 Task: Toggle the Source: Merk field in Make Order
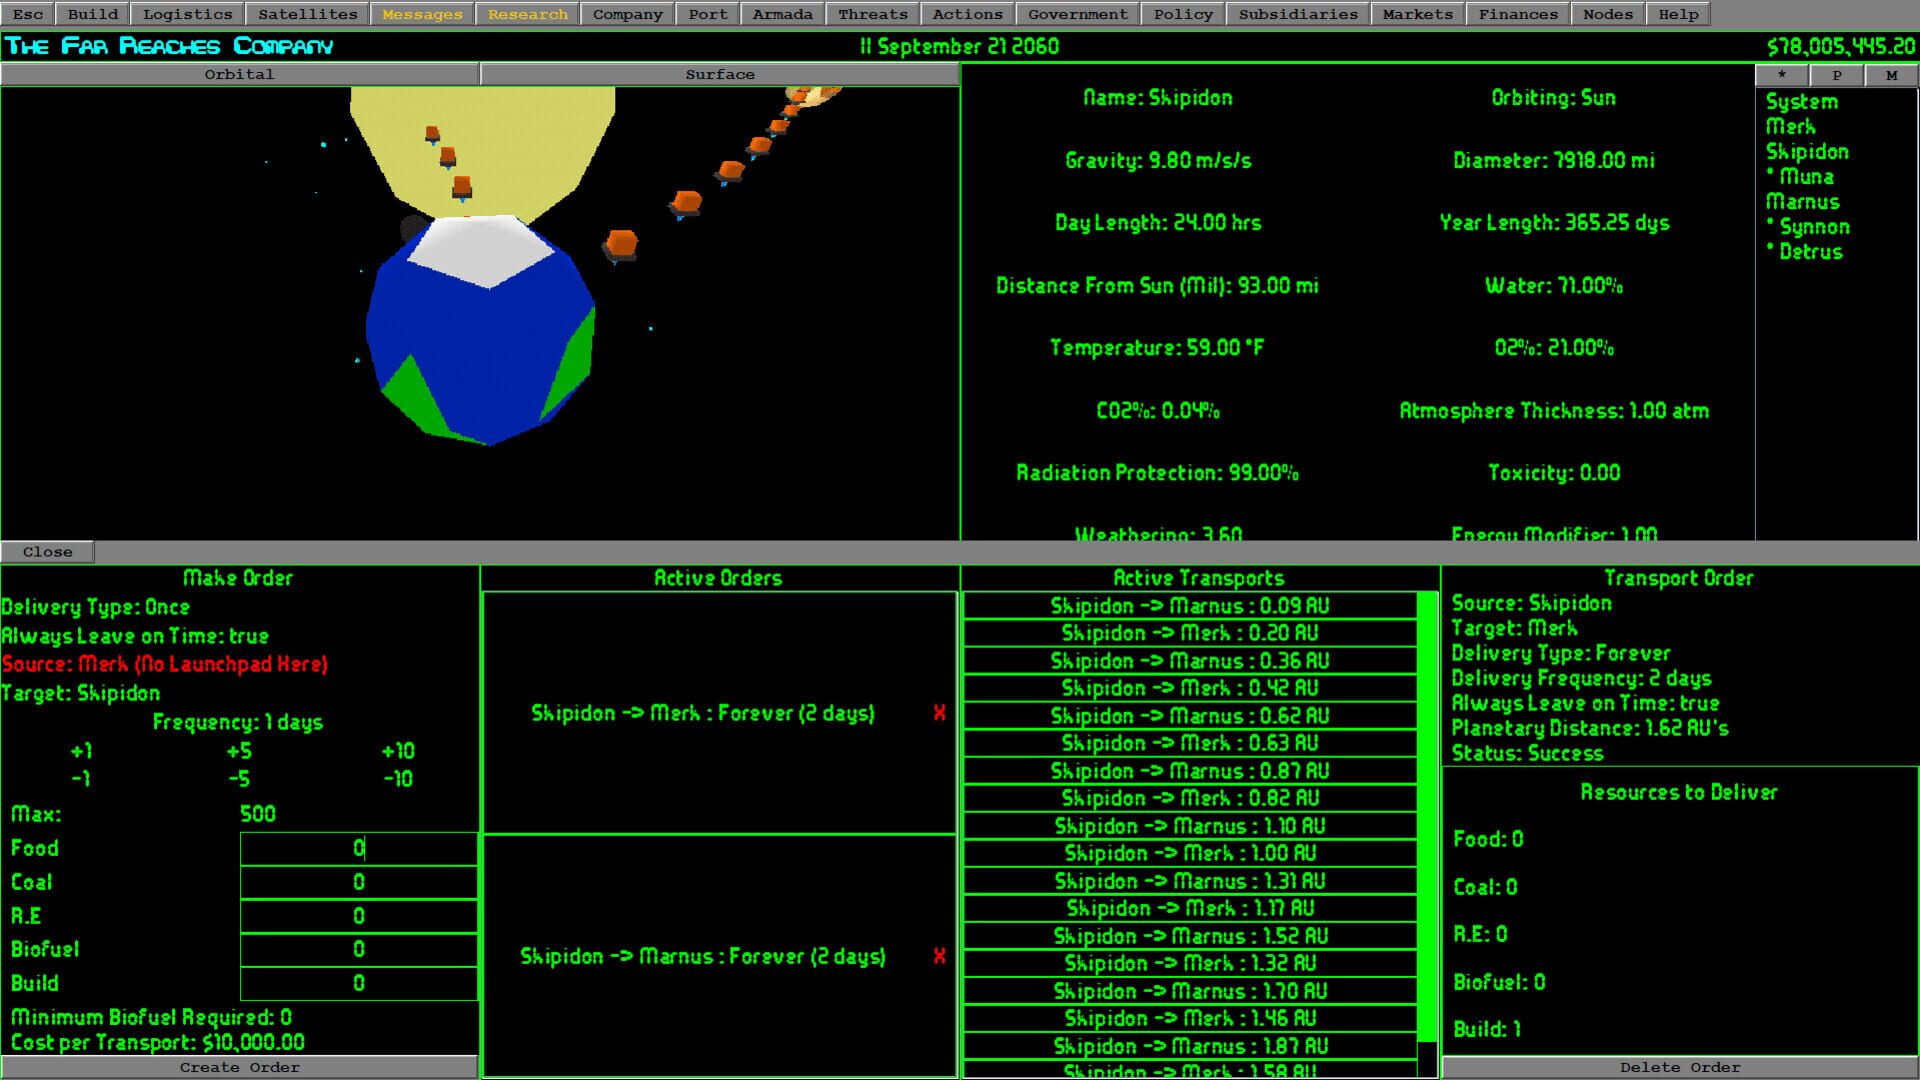[165, 664]
